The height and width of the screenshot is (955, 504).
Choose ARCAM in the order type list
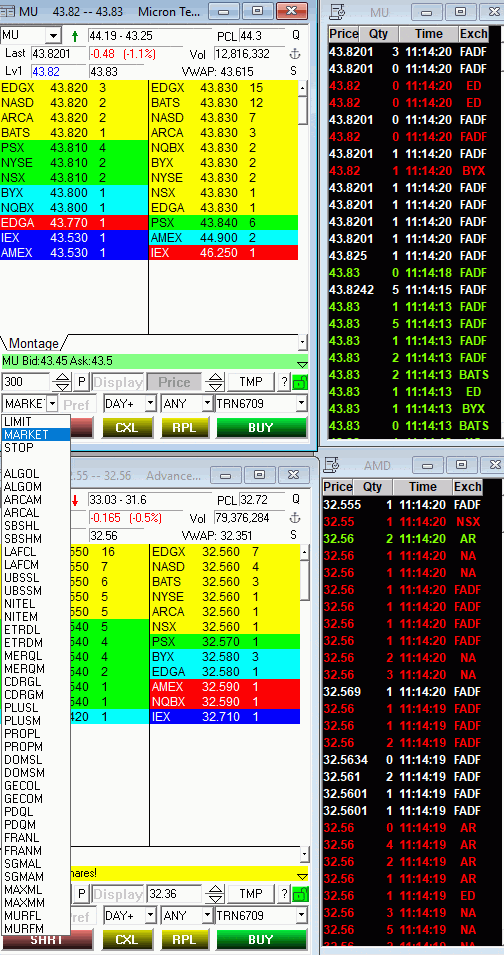click(x=37, y=500)
